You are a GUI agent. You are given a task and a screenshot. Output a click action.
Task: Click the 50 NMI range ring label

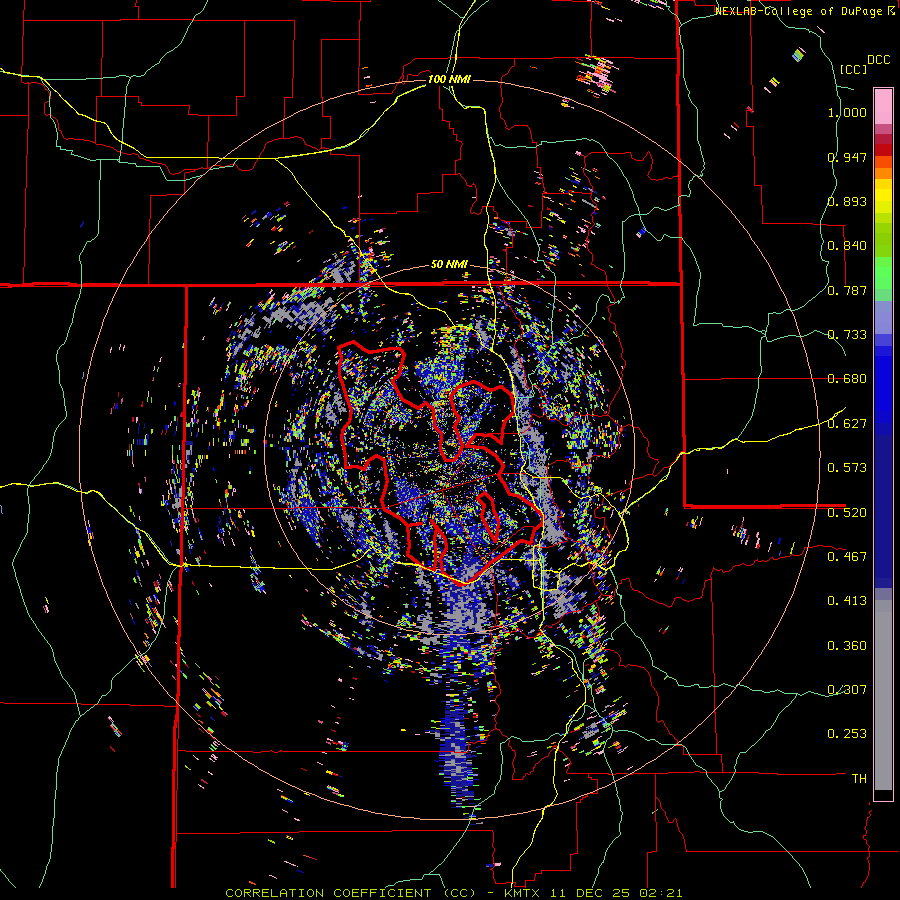(449, 265)
